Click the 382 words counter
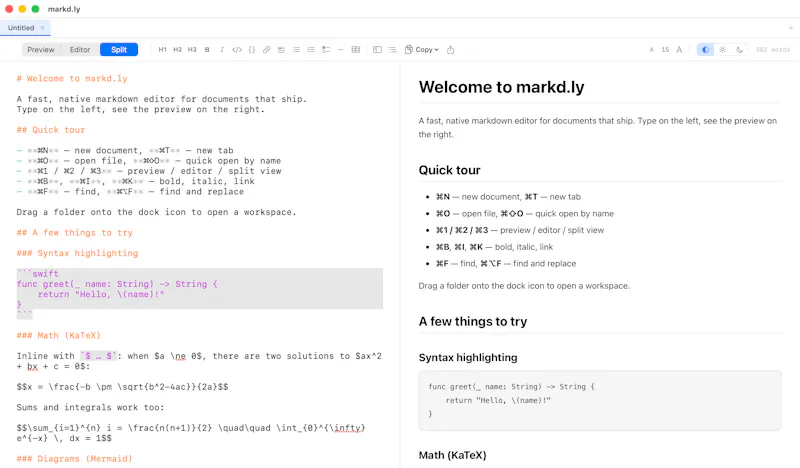 coord(772,50)
